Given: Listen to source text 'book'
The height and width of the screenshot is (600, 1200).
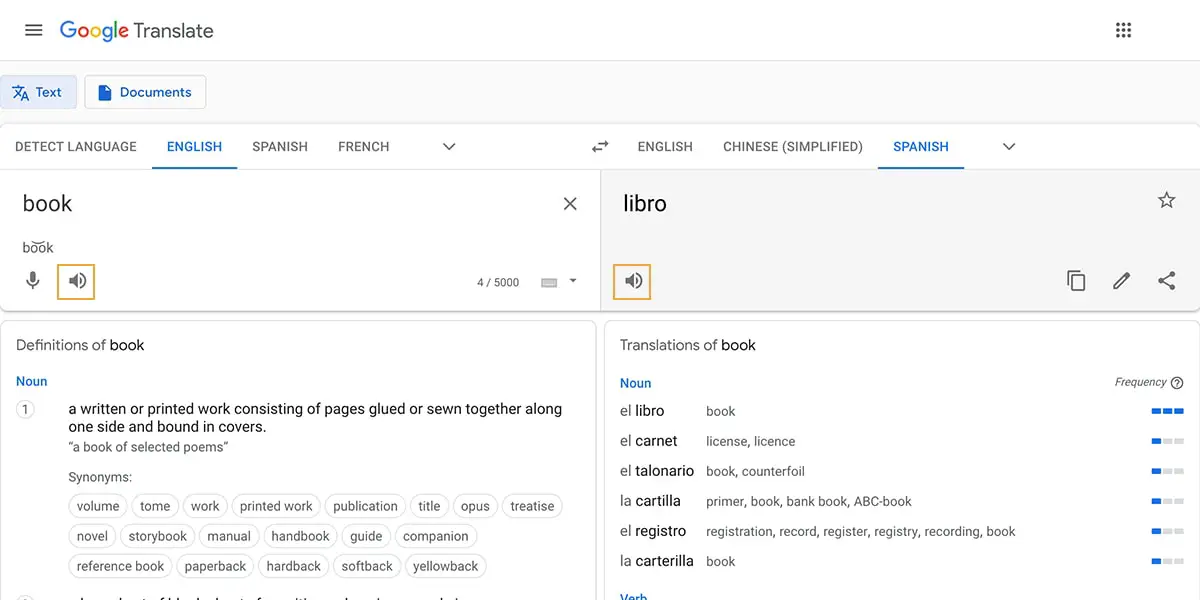Looking at the screenshot, I should click(77, 281).
